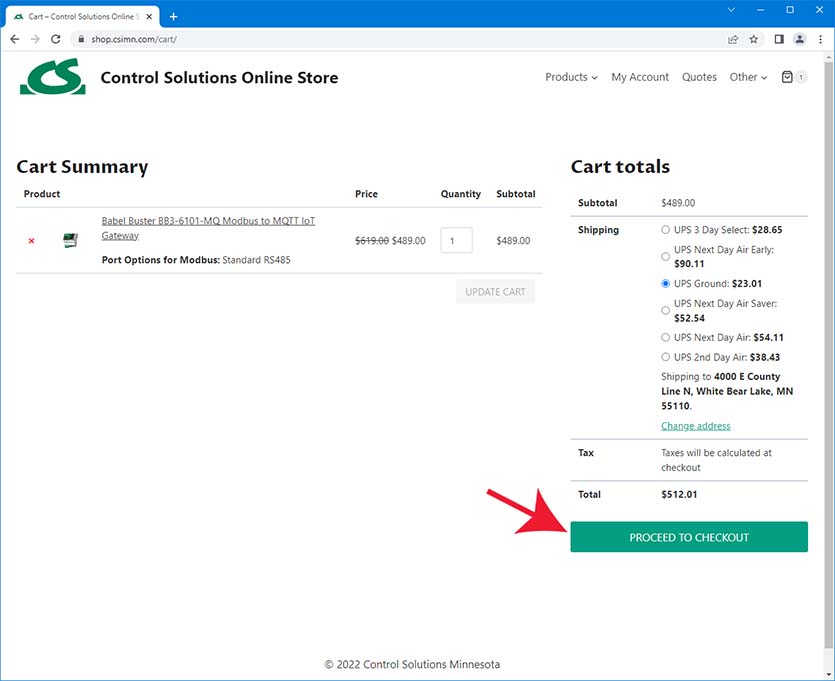This screenshot has height=681, width=835.
Task: Select UPS Ground shipping option
Action: [x=665, y=284]
